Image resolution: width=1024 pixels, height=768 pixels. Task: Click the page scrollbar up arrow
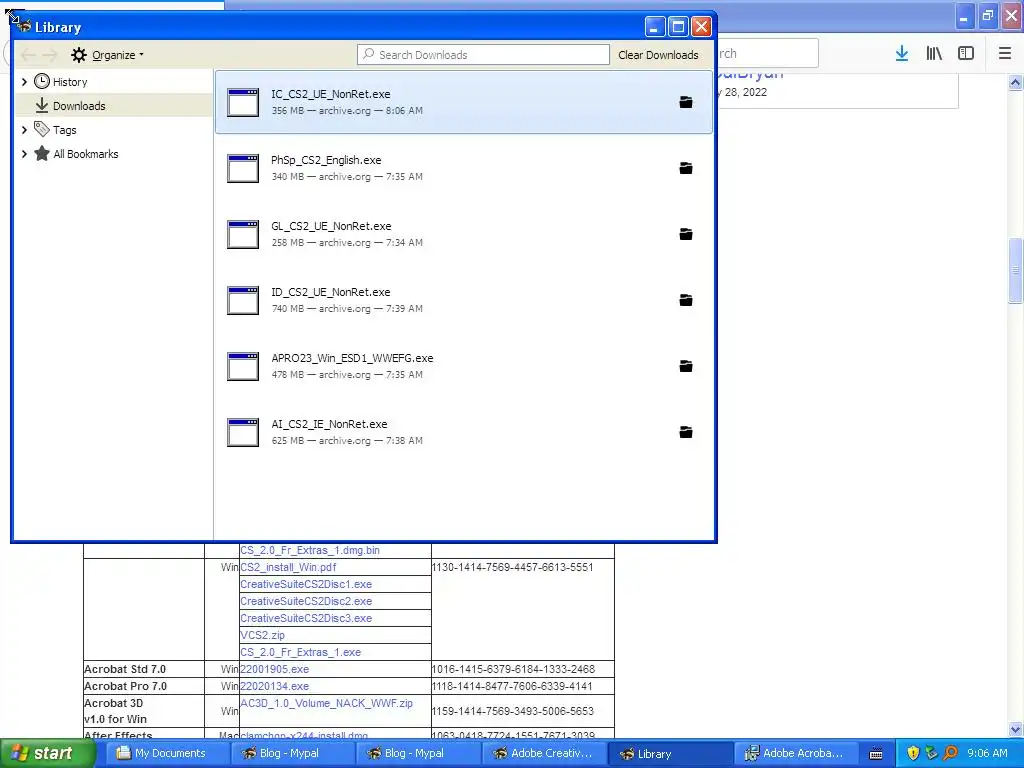click(1015, 82)
